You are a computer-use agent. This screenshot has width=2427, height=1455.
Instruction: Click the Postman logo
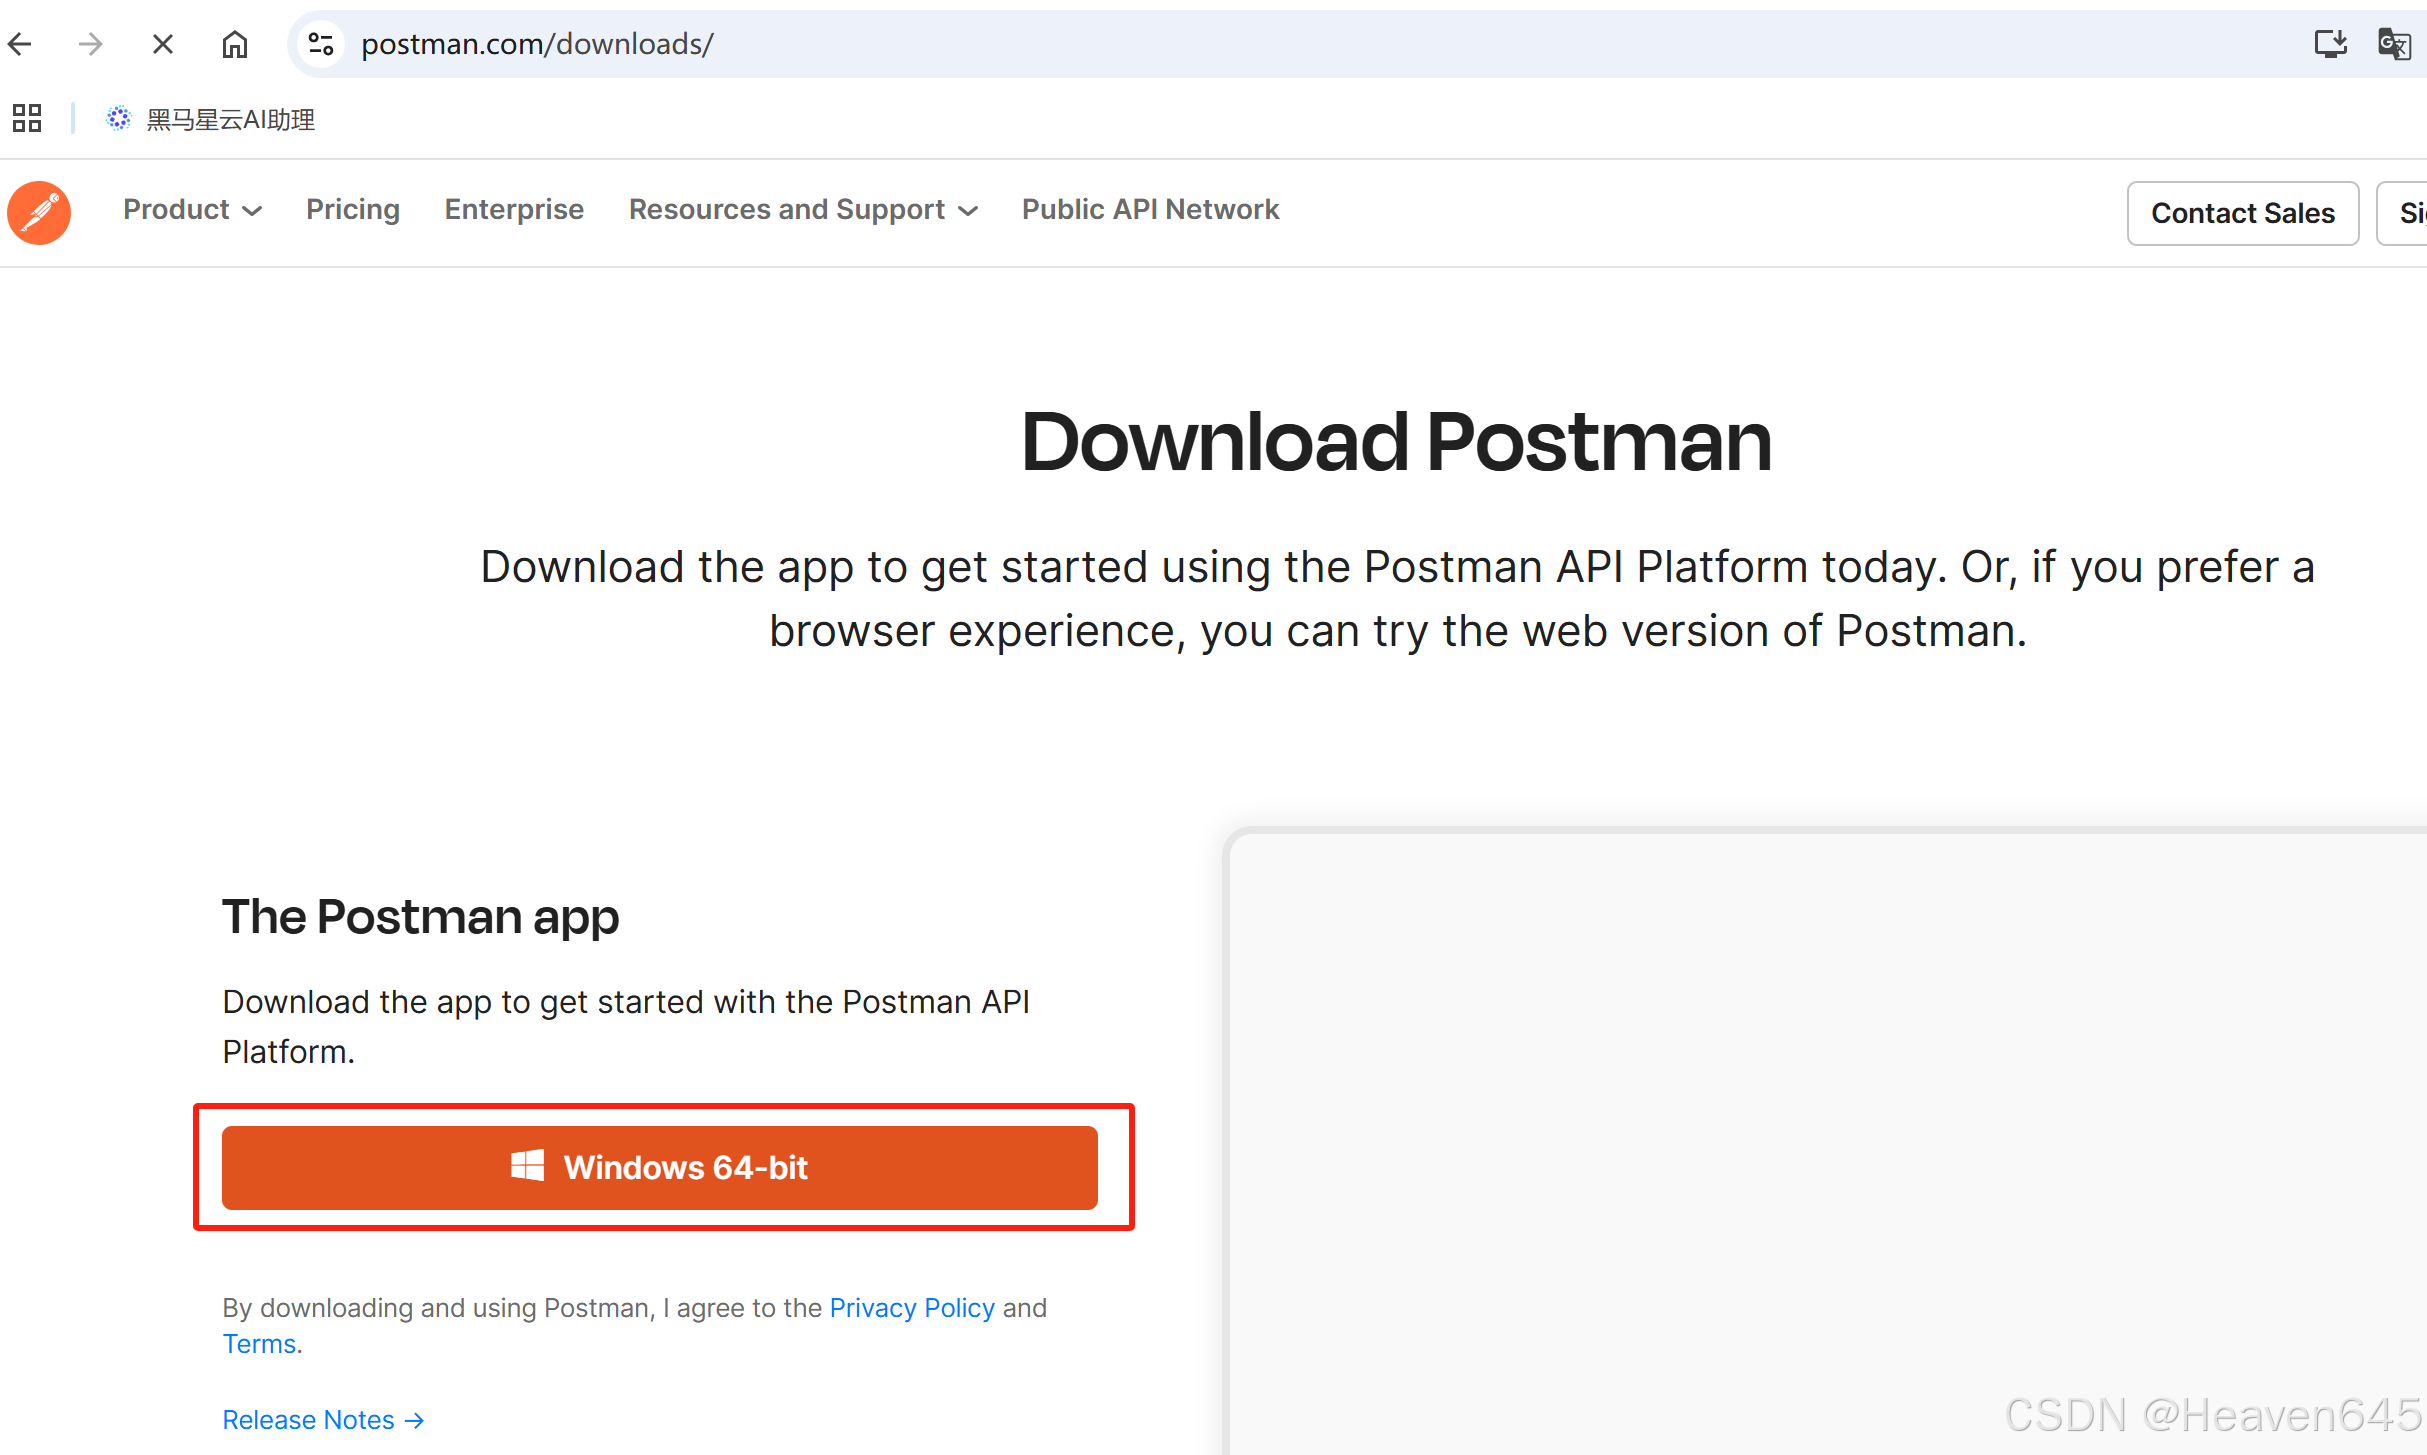point(39,212)
